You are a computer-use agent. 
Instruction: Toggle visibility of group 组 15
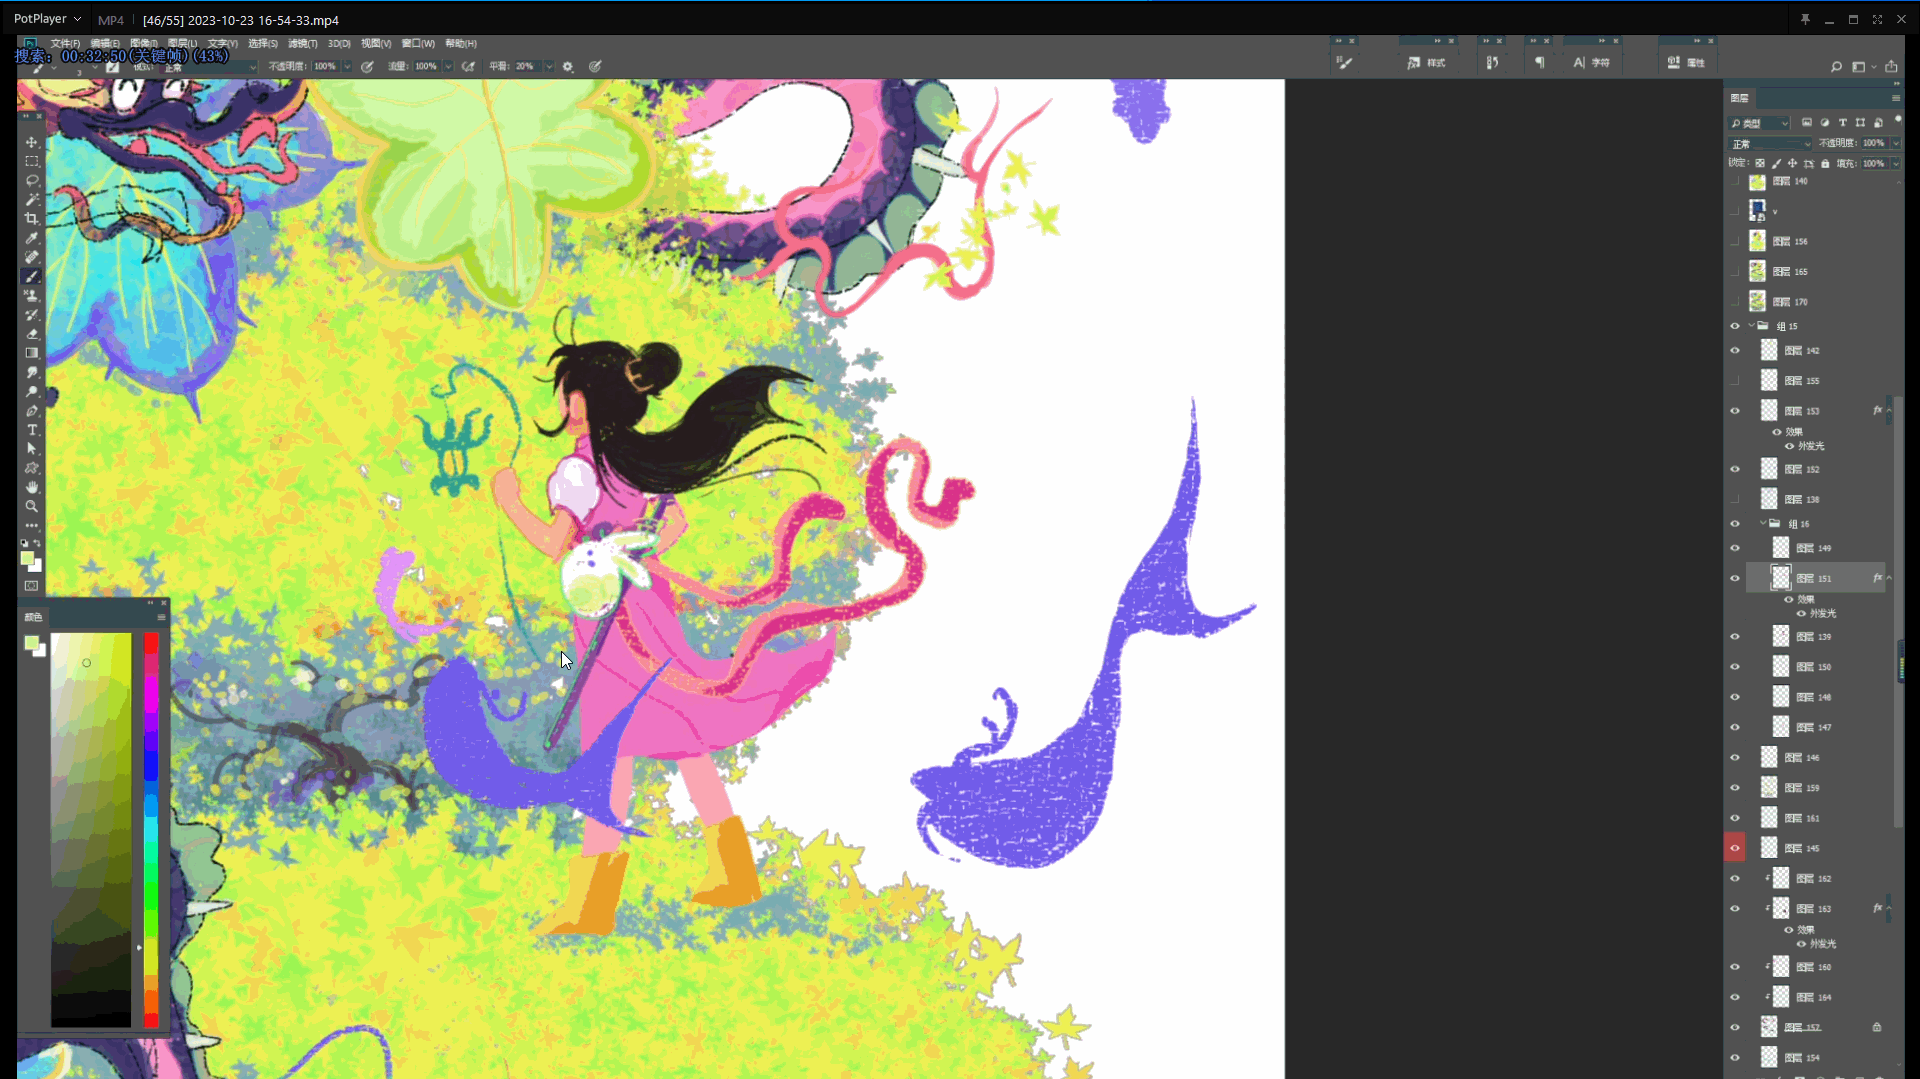tap(1735, 326)
